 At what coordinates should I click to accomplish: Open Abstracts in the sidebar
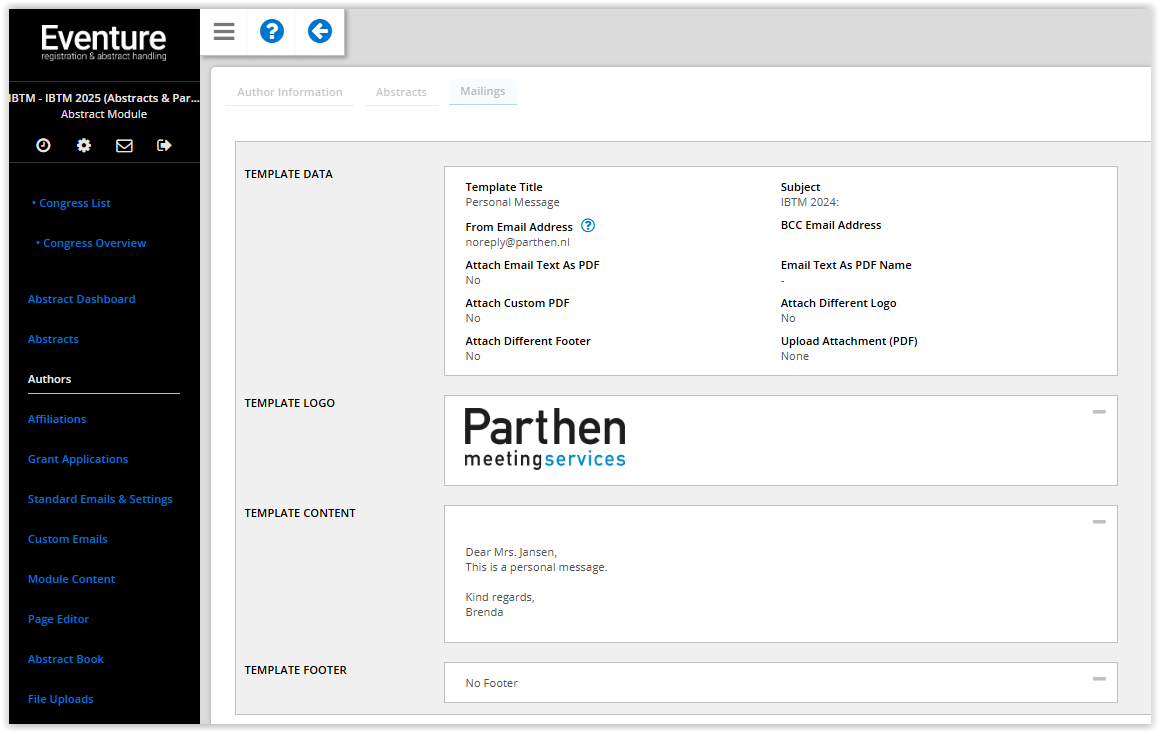click(x=53, y=339)
